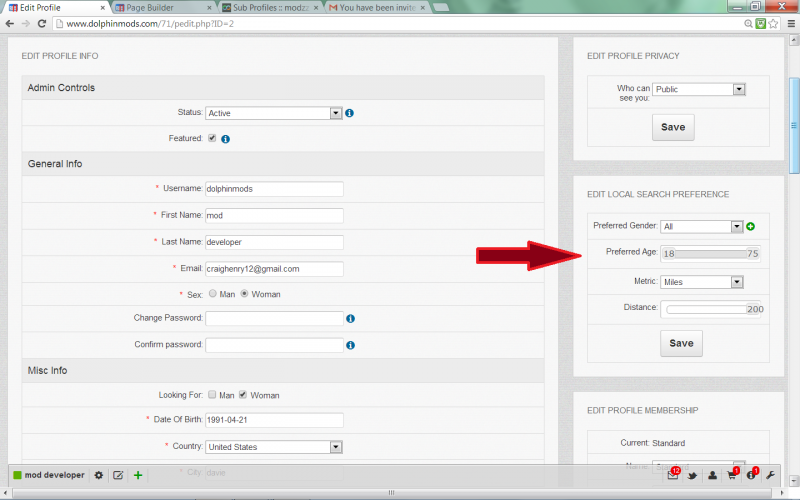Click the green shield extension icon
Screen dimensions: 800x500
(x=760, y=23)
